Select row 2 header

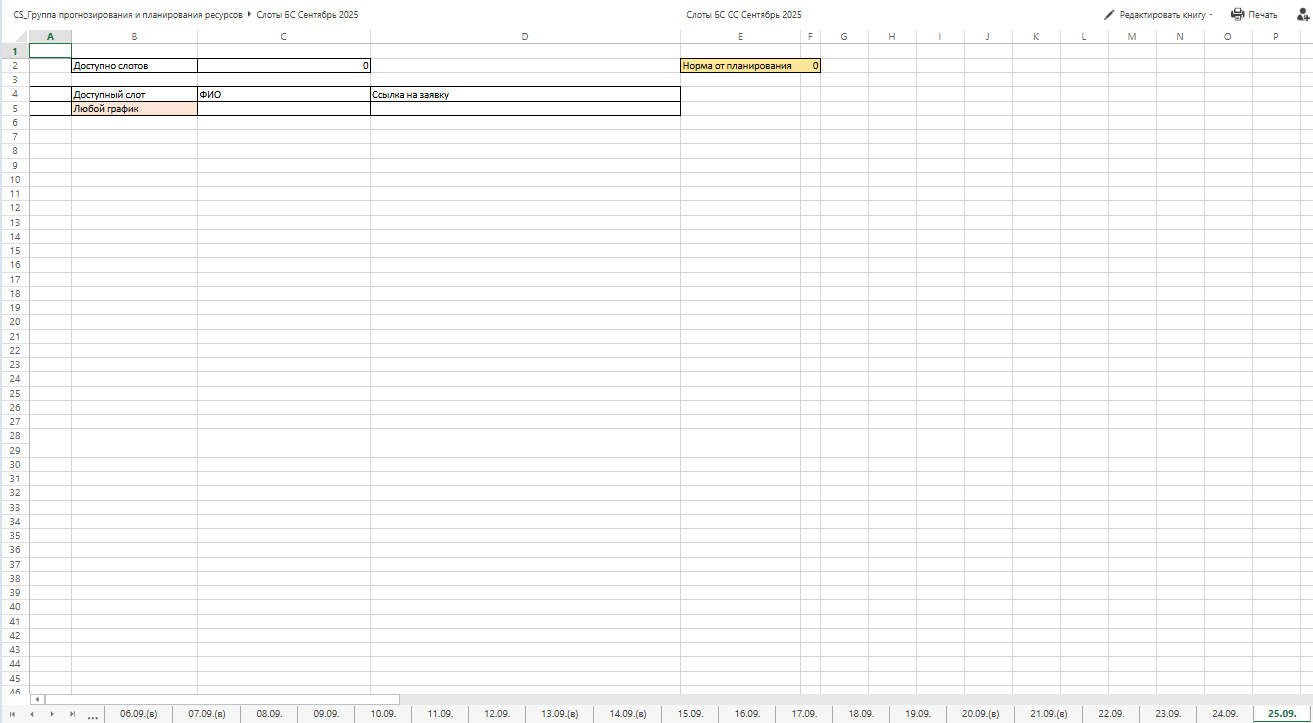(15, 65)
